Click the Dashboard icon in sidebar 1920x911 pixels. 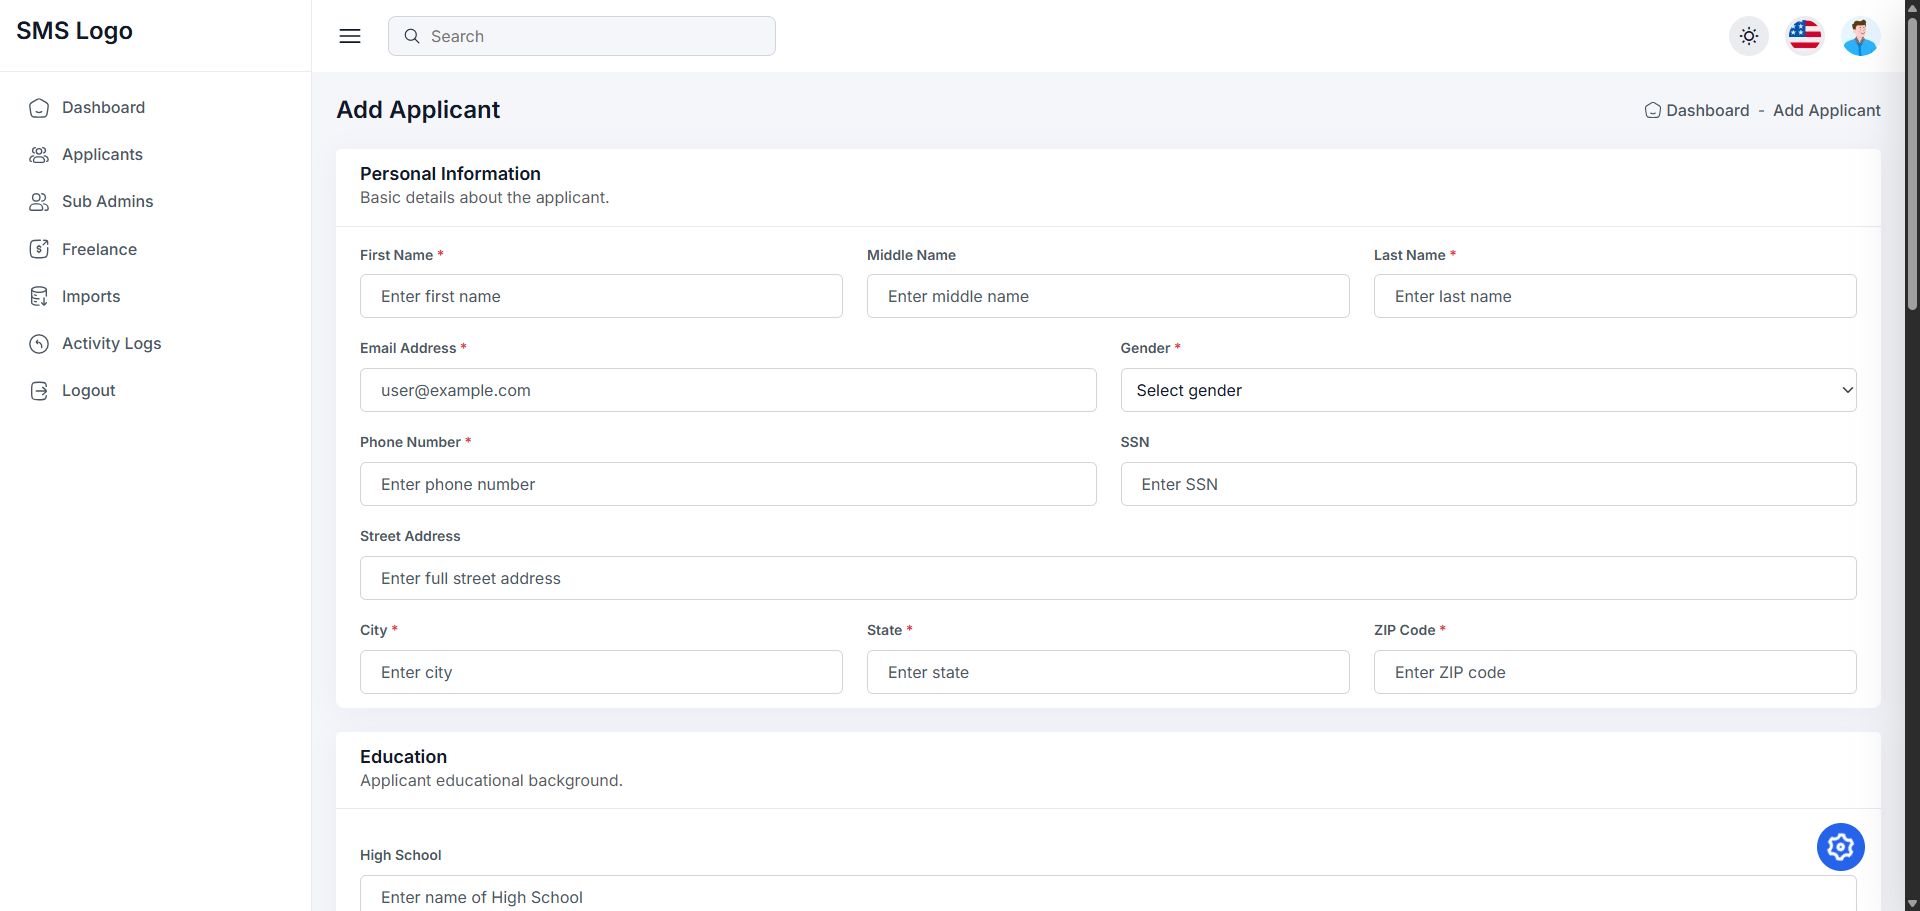(x=39, y=108)
